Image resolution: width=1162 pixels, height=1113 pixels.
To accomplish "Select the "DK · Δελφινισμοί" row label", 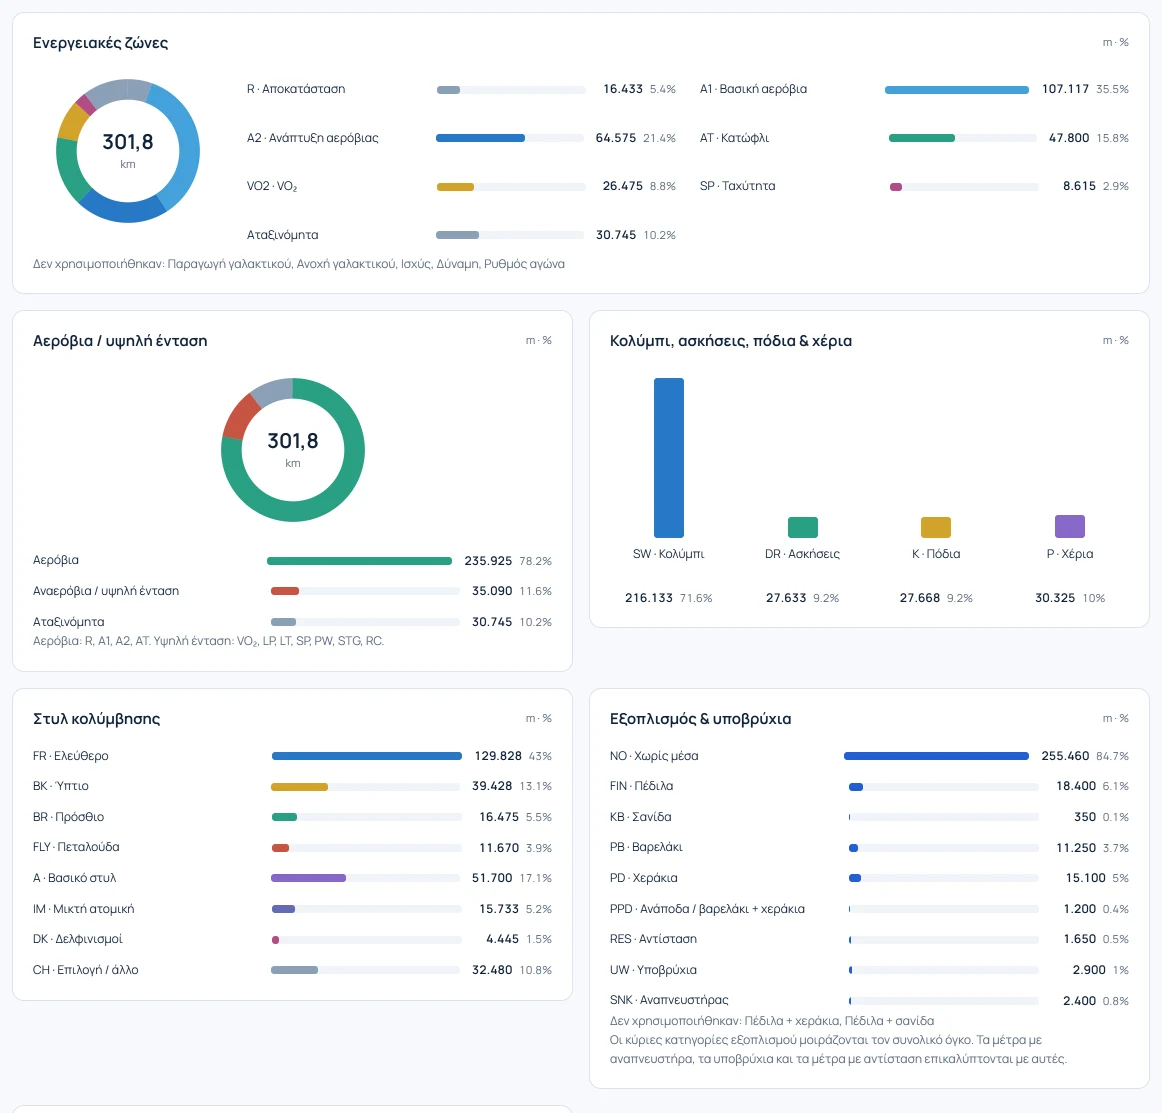I will click(x=77, y=939).
